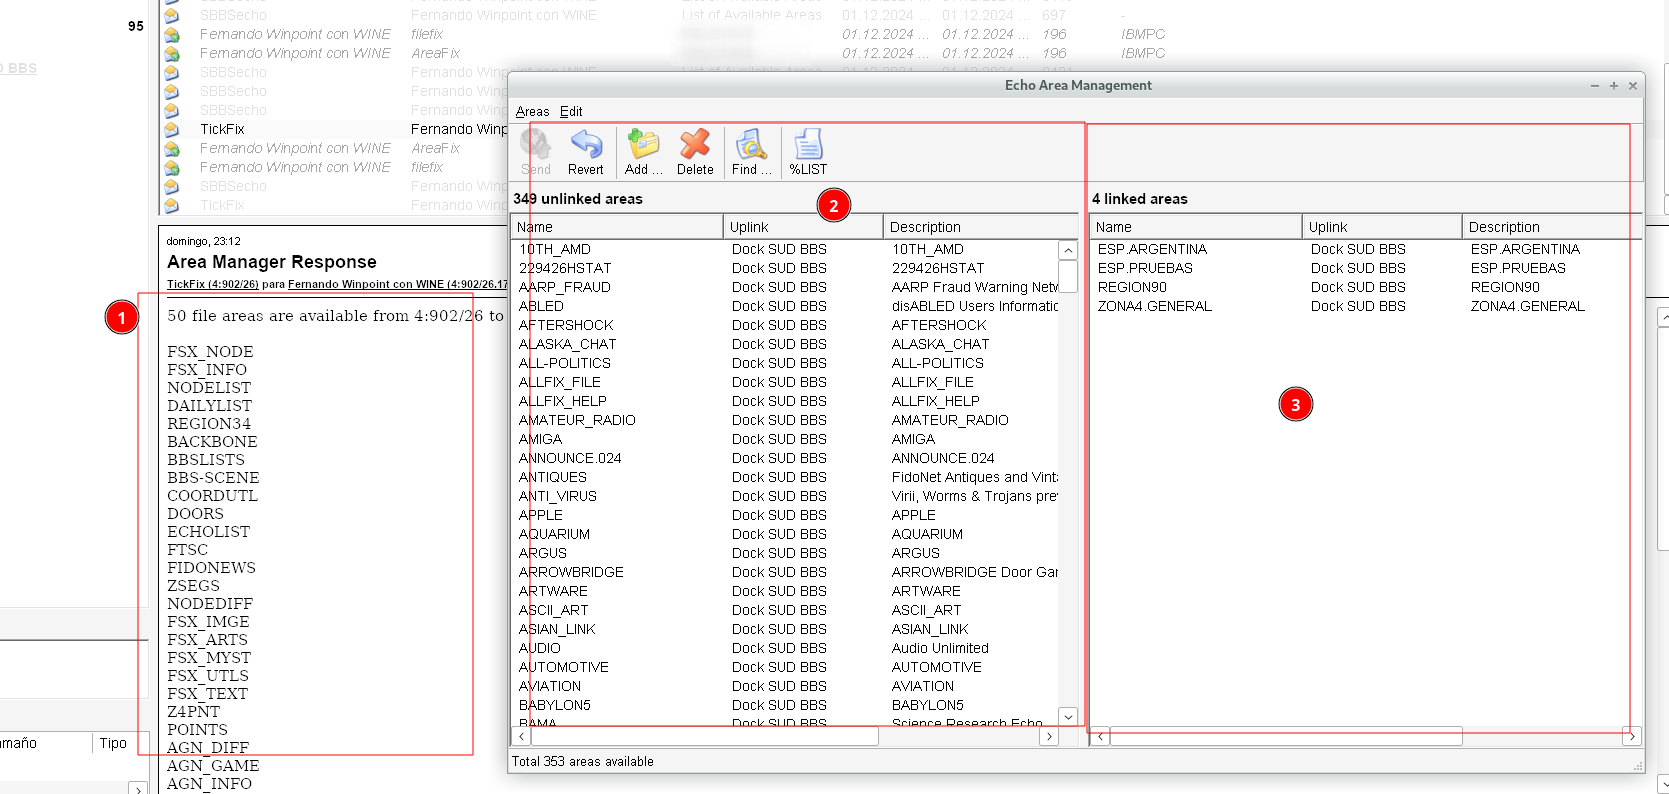Open the TickFix (4:902/26) sender link

(x=212, y=284)
